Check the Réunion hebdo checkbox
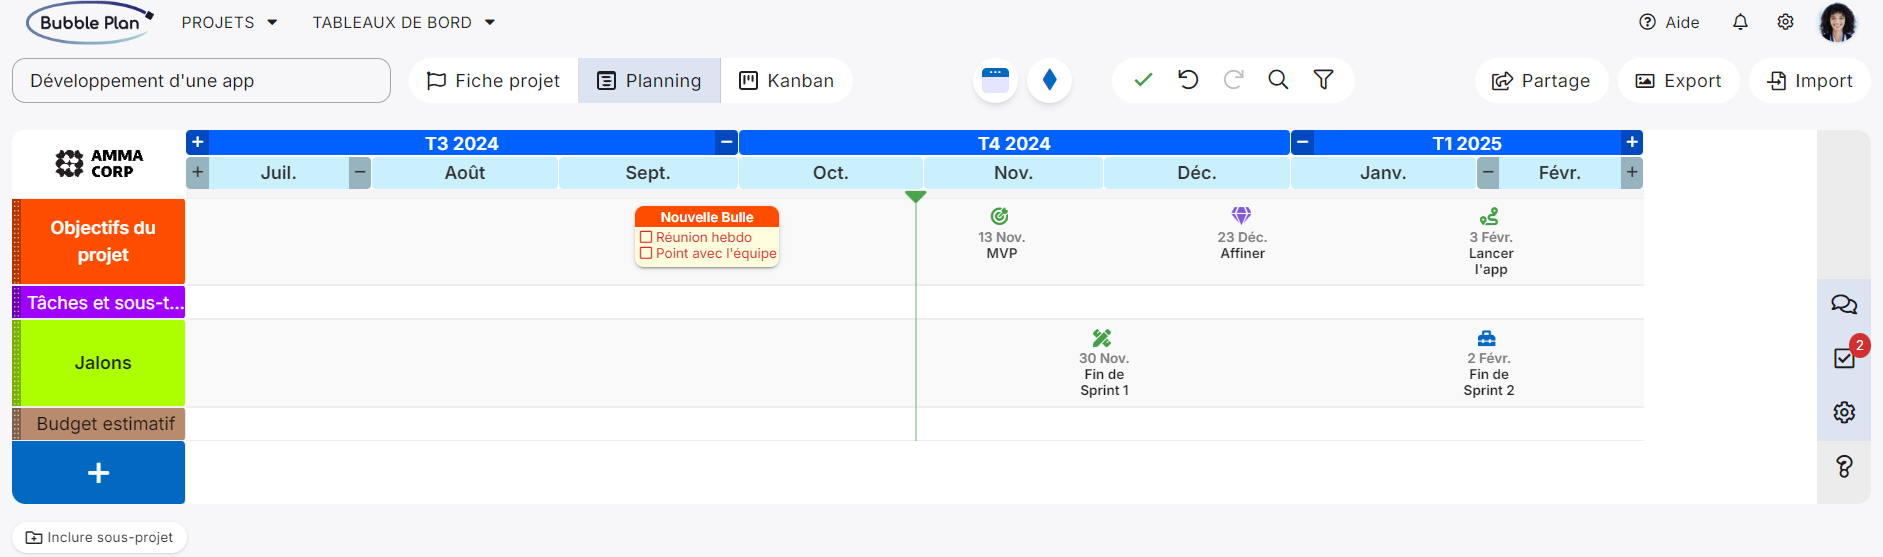The width and height of the screenshot is (1883, 557). (646, 237)
